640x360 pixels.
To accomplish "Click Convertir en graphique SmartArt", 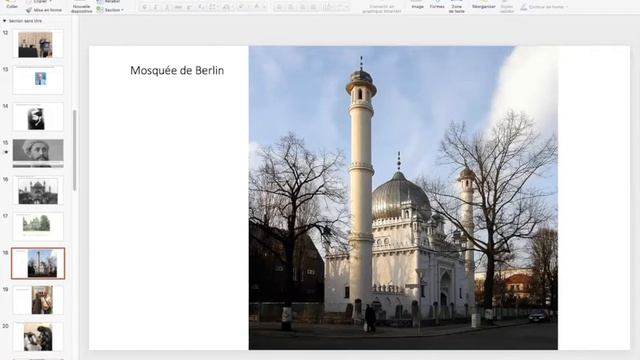I will point(382,8).
